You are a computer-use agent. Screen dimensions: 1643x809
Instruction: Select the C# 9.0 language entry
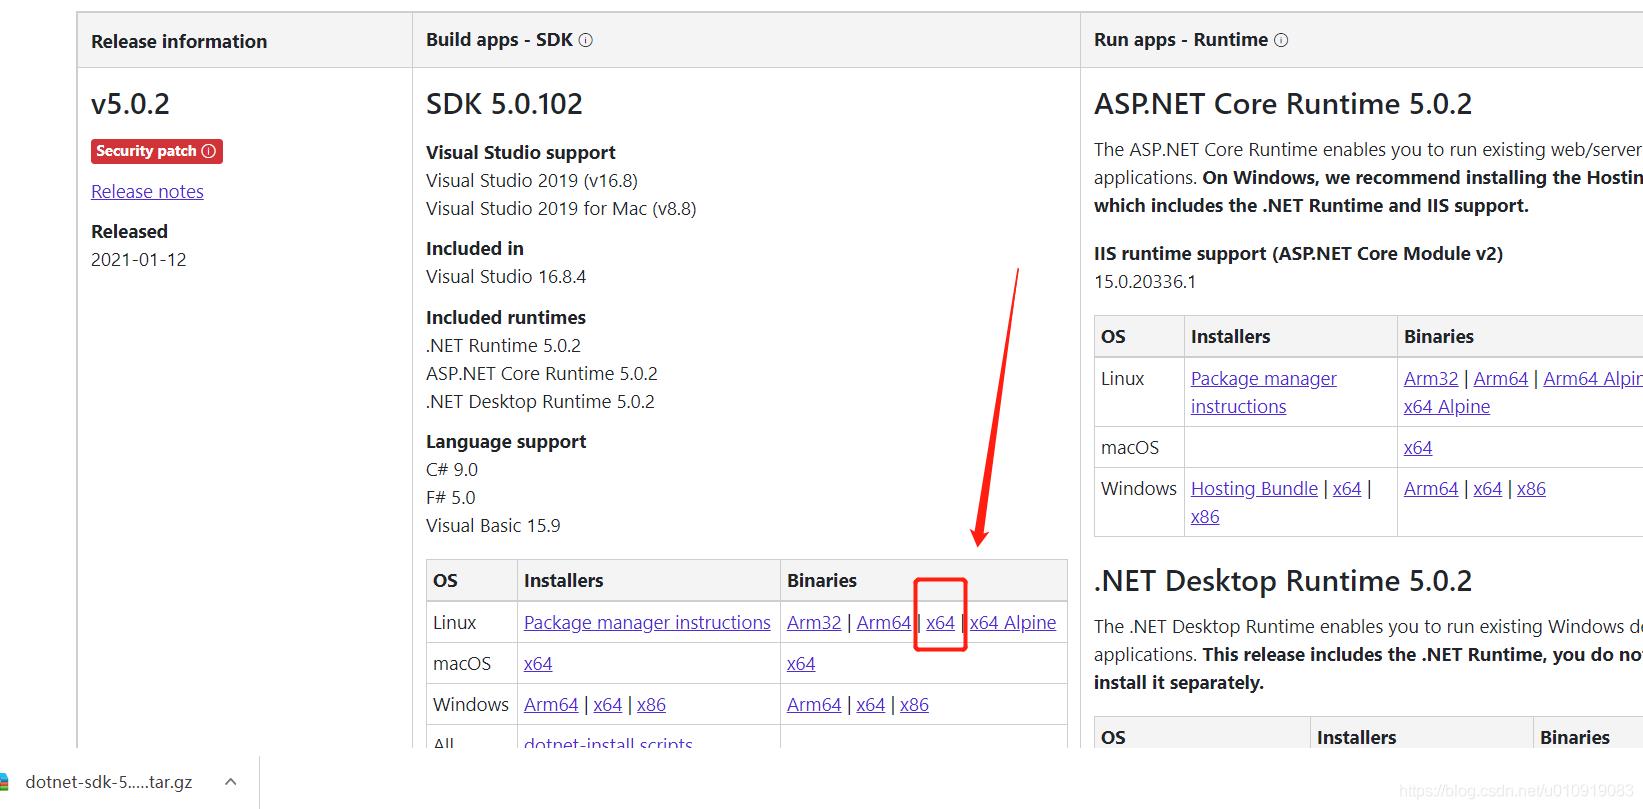point(452,469)
